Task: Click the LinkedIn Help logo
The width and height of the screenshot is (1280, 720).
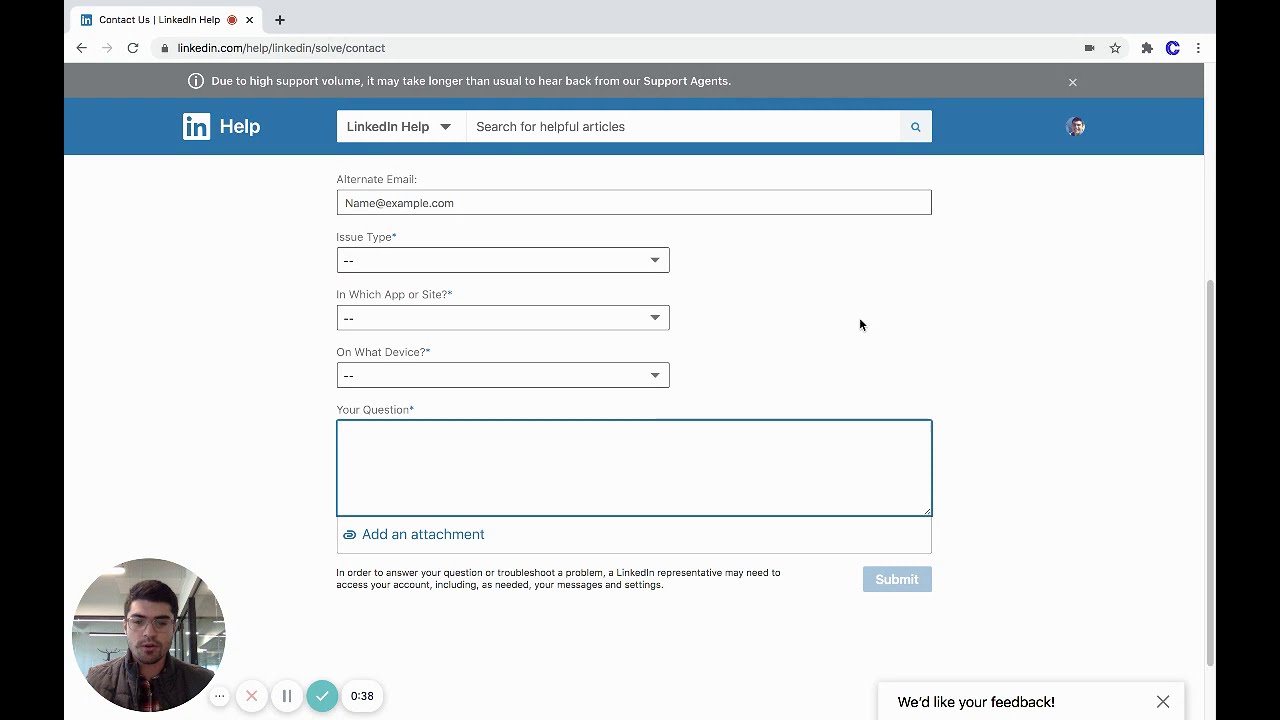Action: point(221,126)
